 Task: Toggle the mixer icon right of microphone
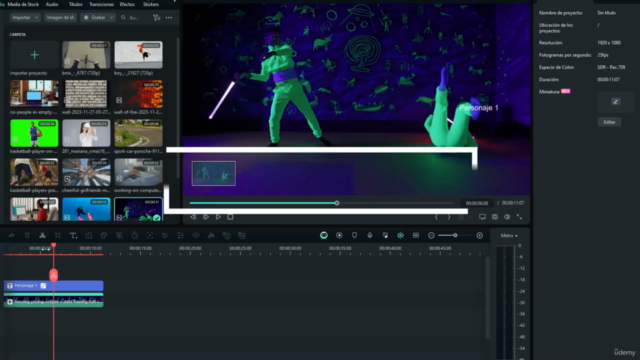click(x=385, y=235)
